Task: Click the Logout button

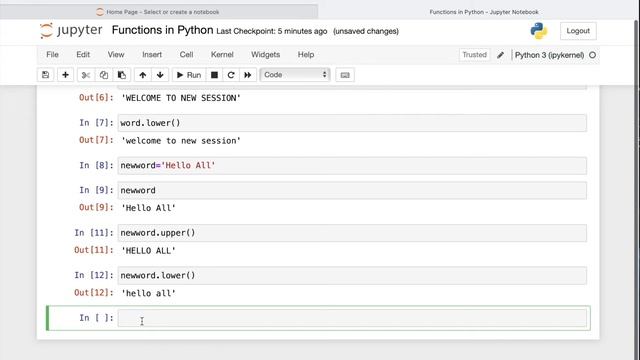Action: [x=578, y=31]
